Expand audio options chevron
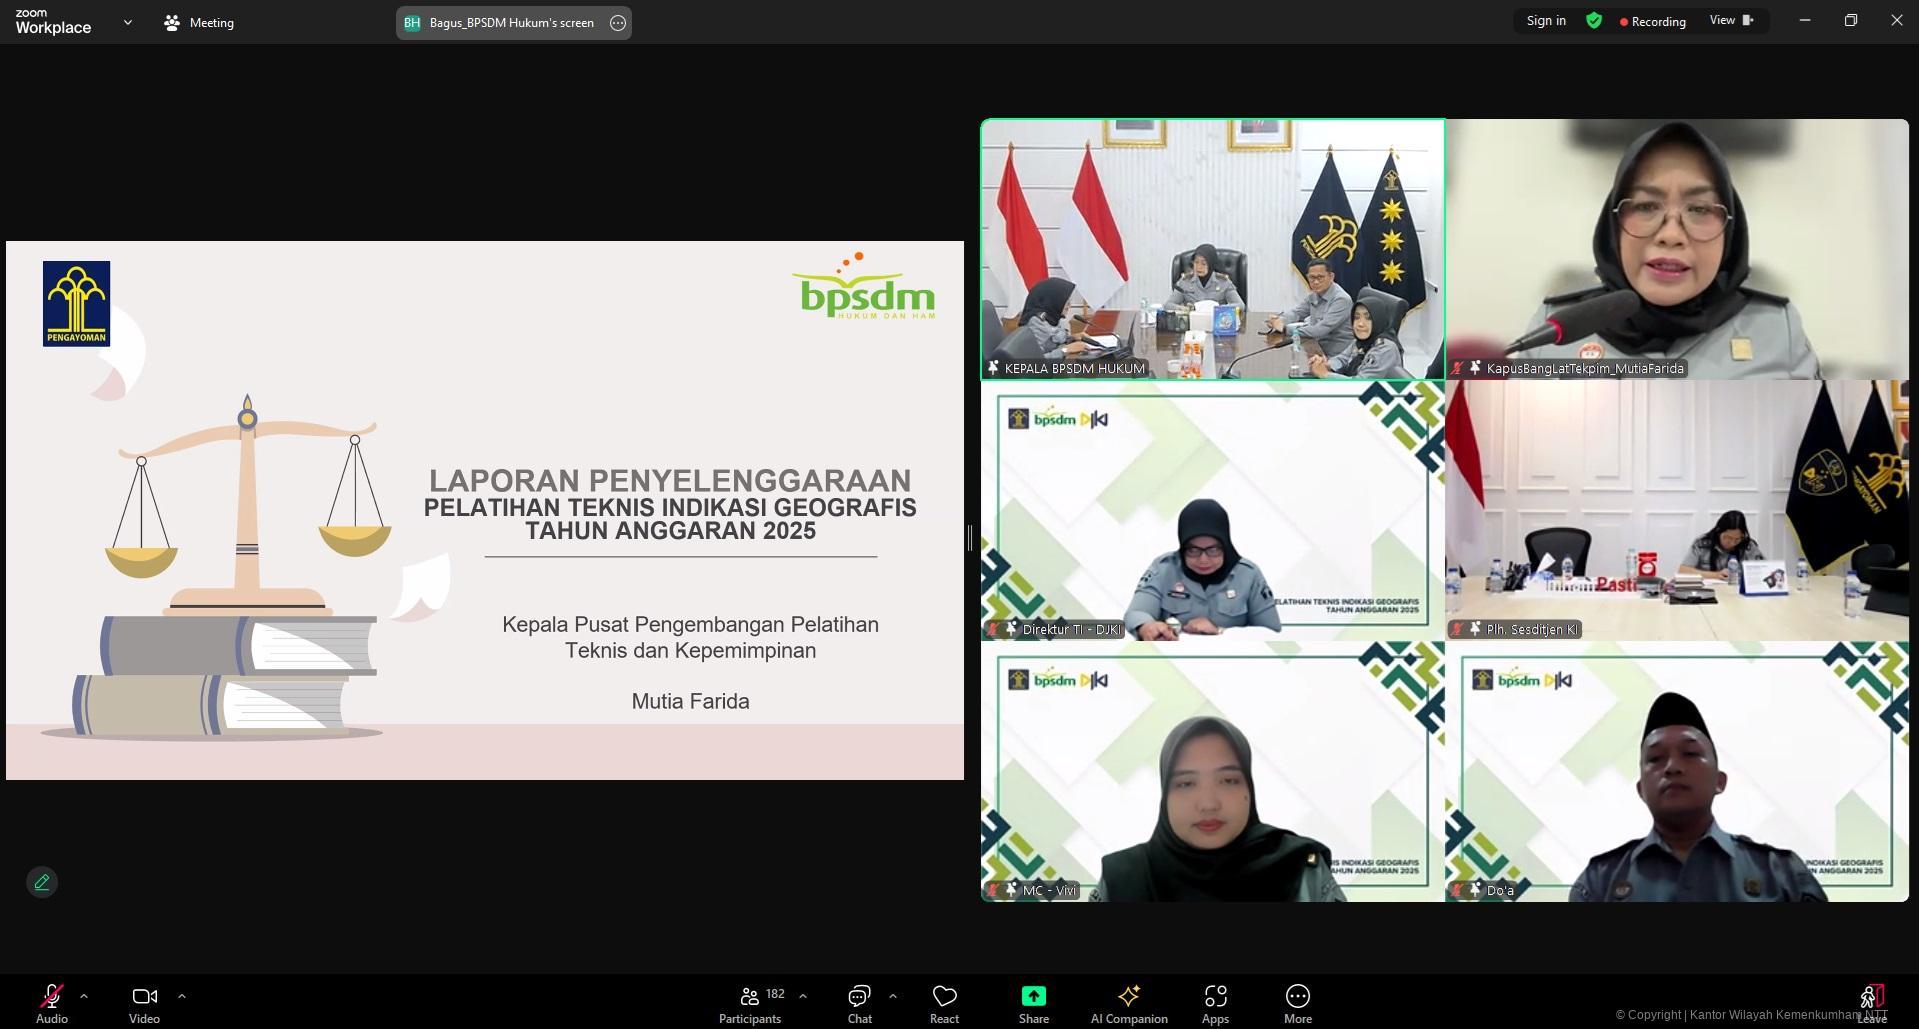Image resolution: width=1919 pixels, height=1029 pixels. click(84, 996)
